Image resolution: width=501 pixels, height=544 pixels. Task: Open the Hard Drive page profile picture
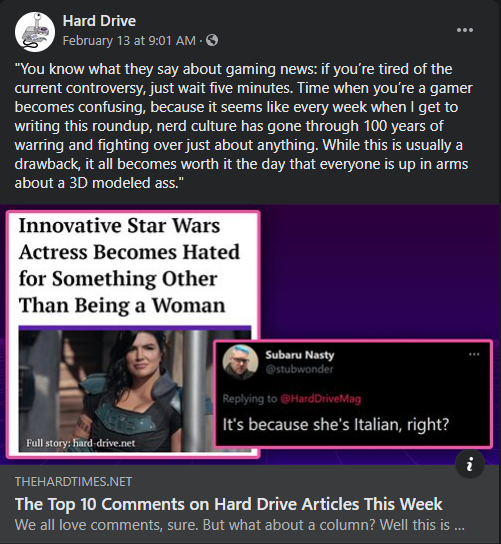pos(35,32)
